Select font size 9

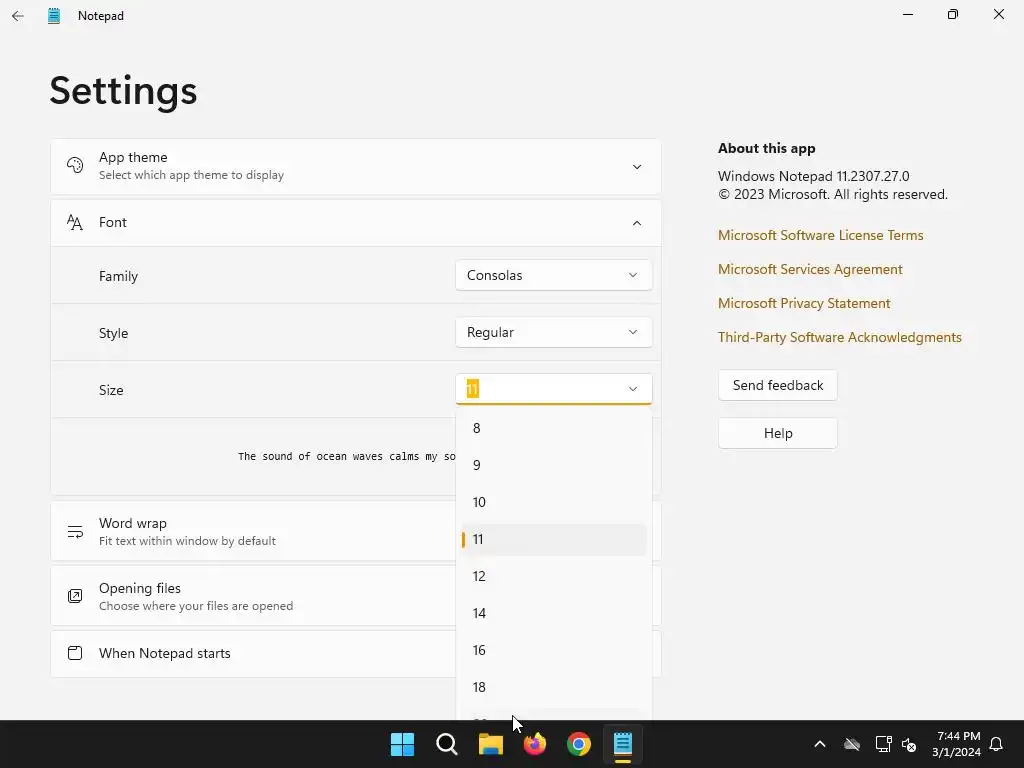(x=554, y=465)
